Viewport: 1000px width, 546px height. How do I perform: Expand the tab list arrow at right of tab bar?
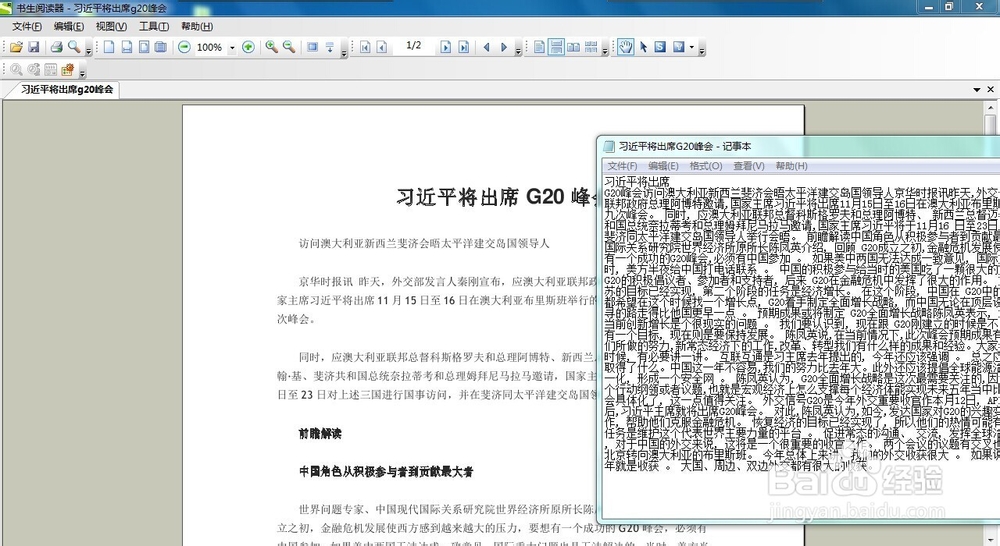pos(976,90)
